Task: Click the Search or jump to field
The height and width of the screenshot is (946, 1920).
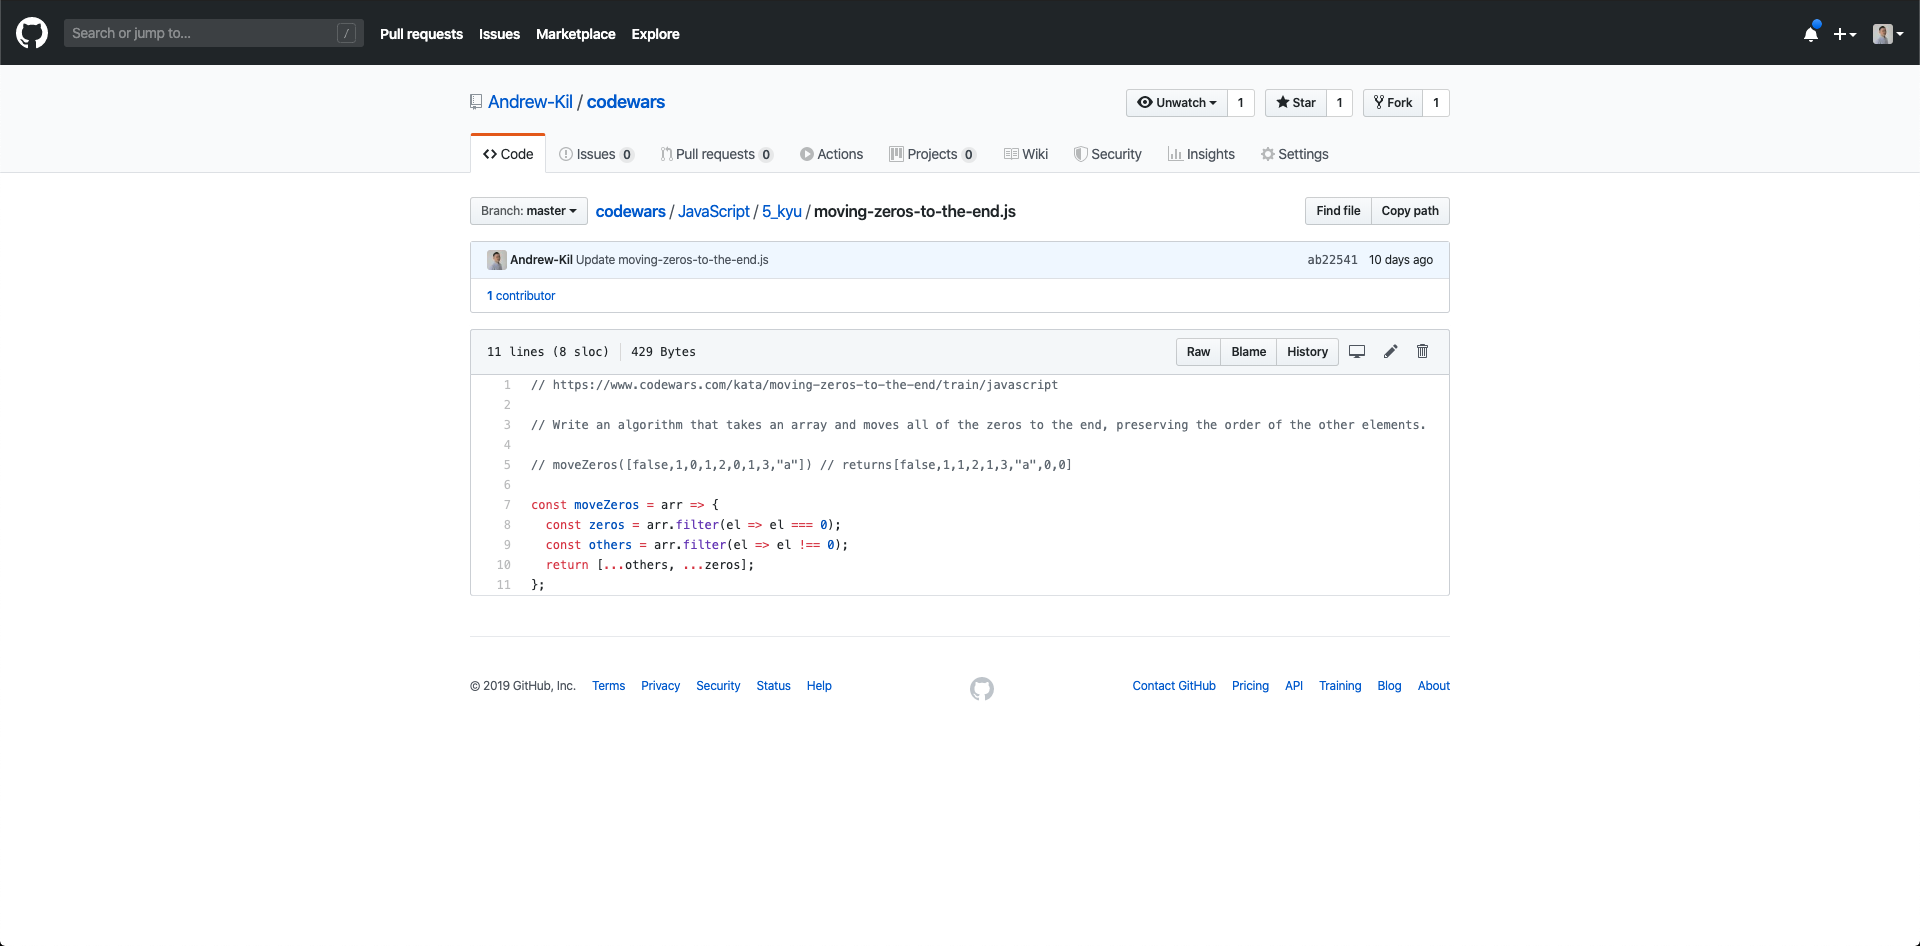Action: [x=214, y=33]
